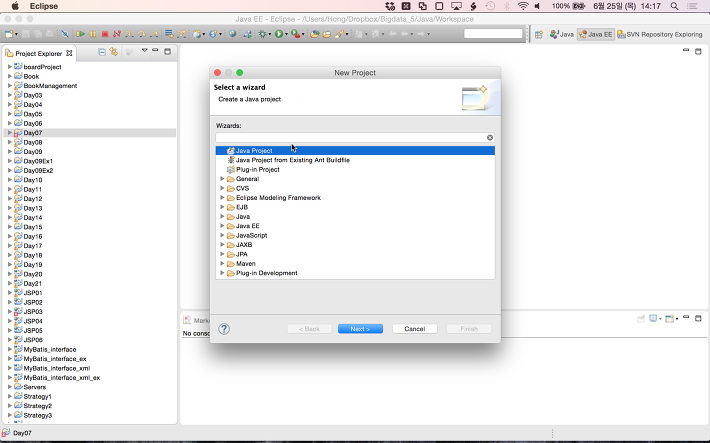Click the Step Over icon
Image resolution: width=710 pixels, height=443 pixels.
point(142,34)
